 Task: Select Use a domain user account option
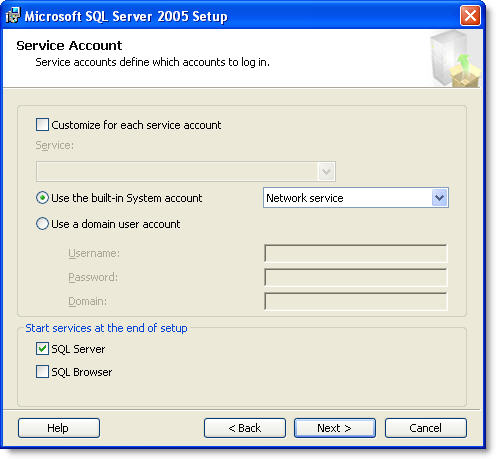42,224
